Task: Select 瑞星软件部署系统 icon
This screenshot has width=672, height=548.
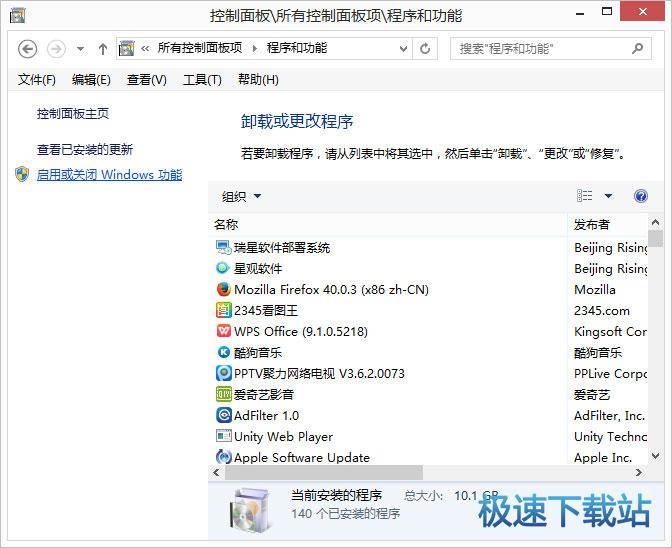Action: point(223,247)
